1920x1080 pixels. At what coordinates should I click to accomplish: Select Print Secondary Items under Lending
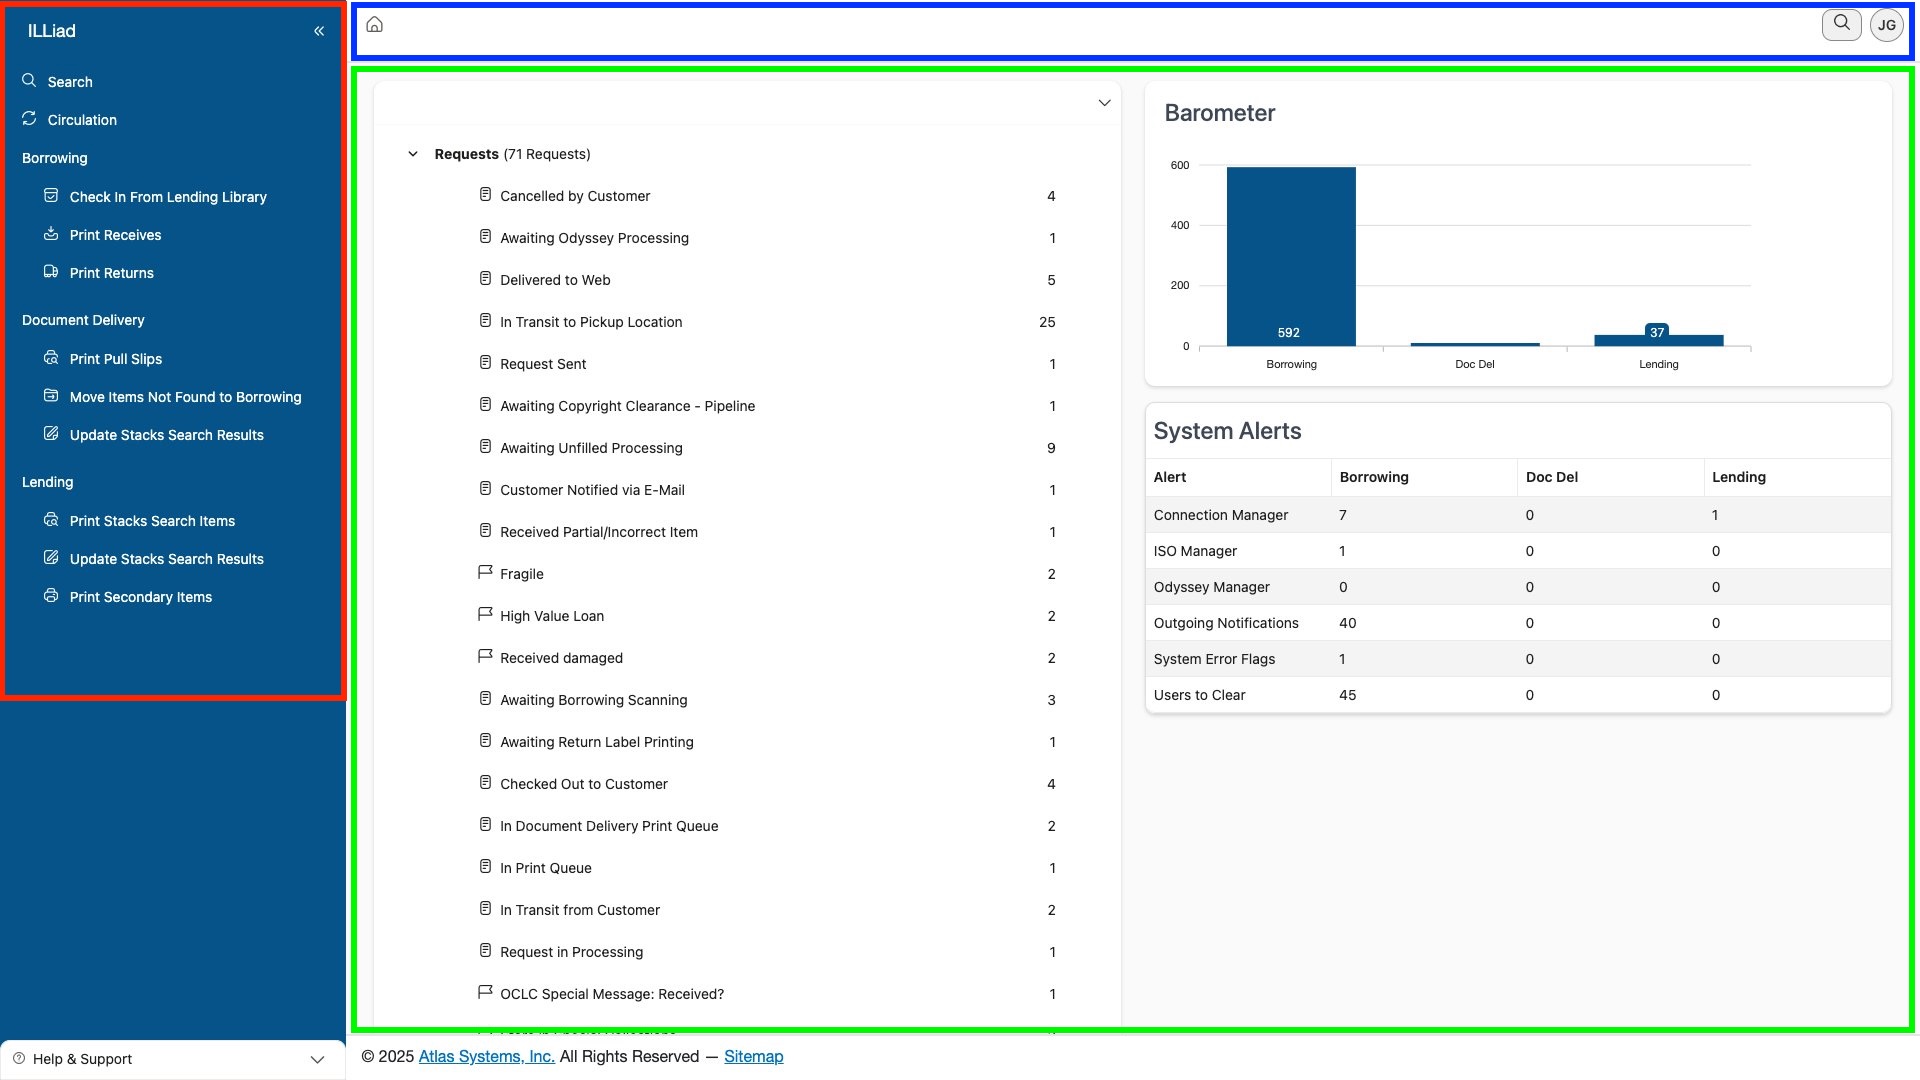click(141, 597)
